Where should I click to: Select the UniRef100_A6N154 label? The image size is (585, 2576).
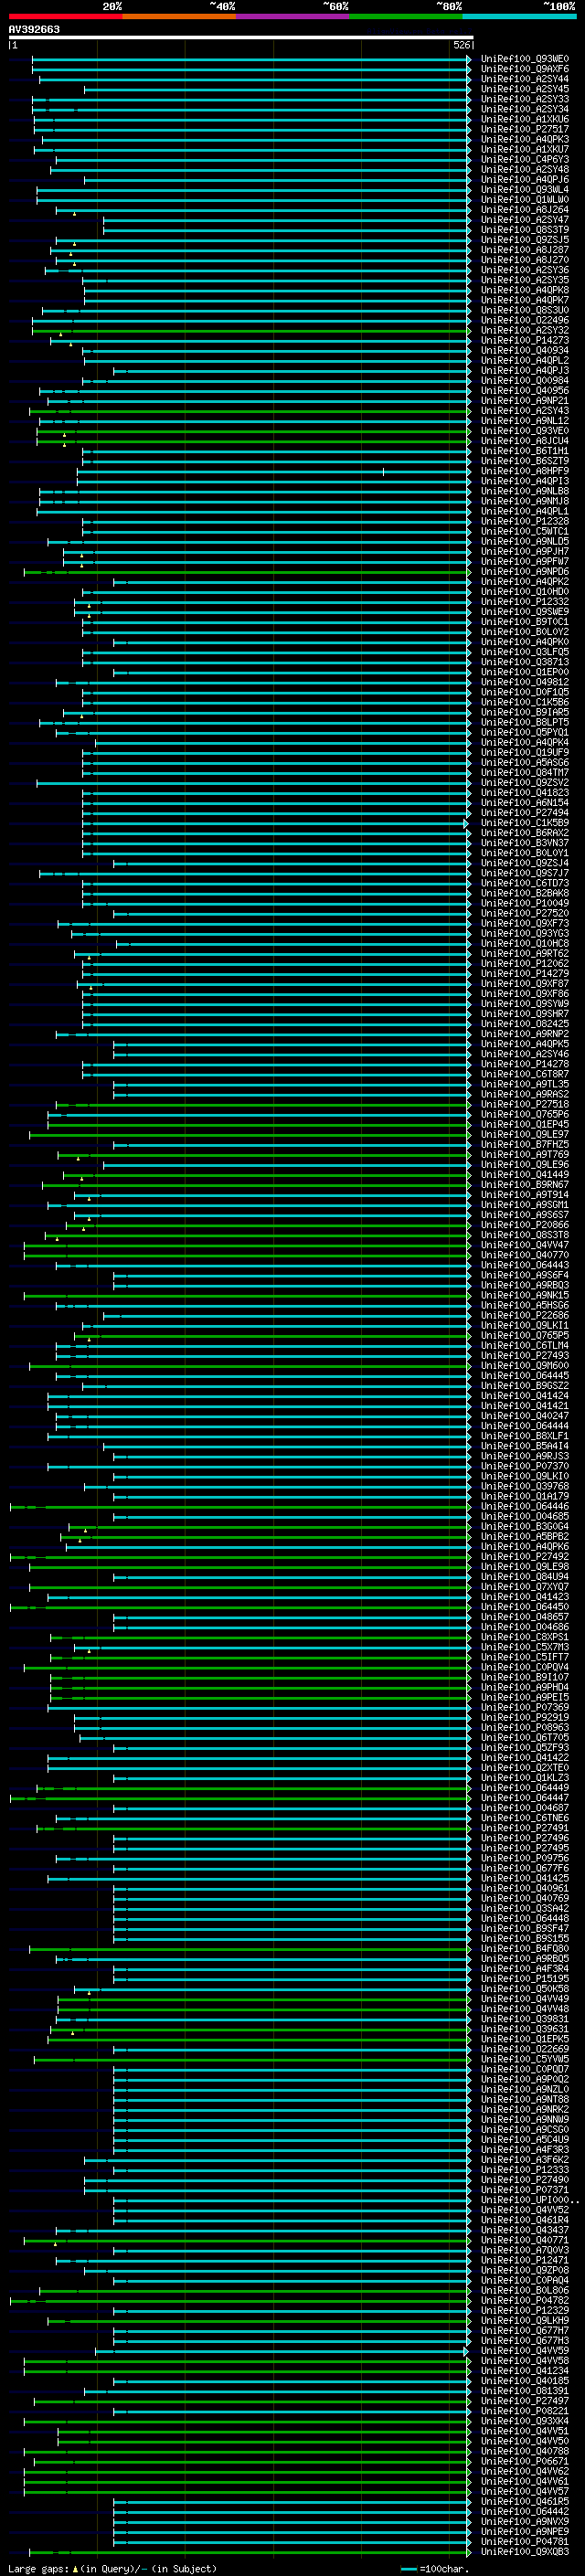[x=525, y=803]
